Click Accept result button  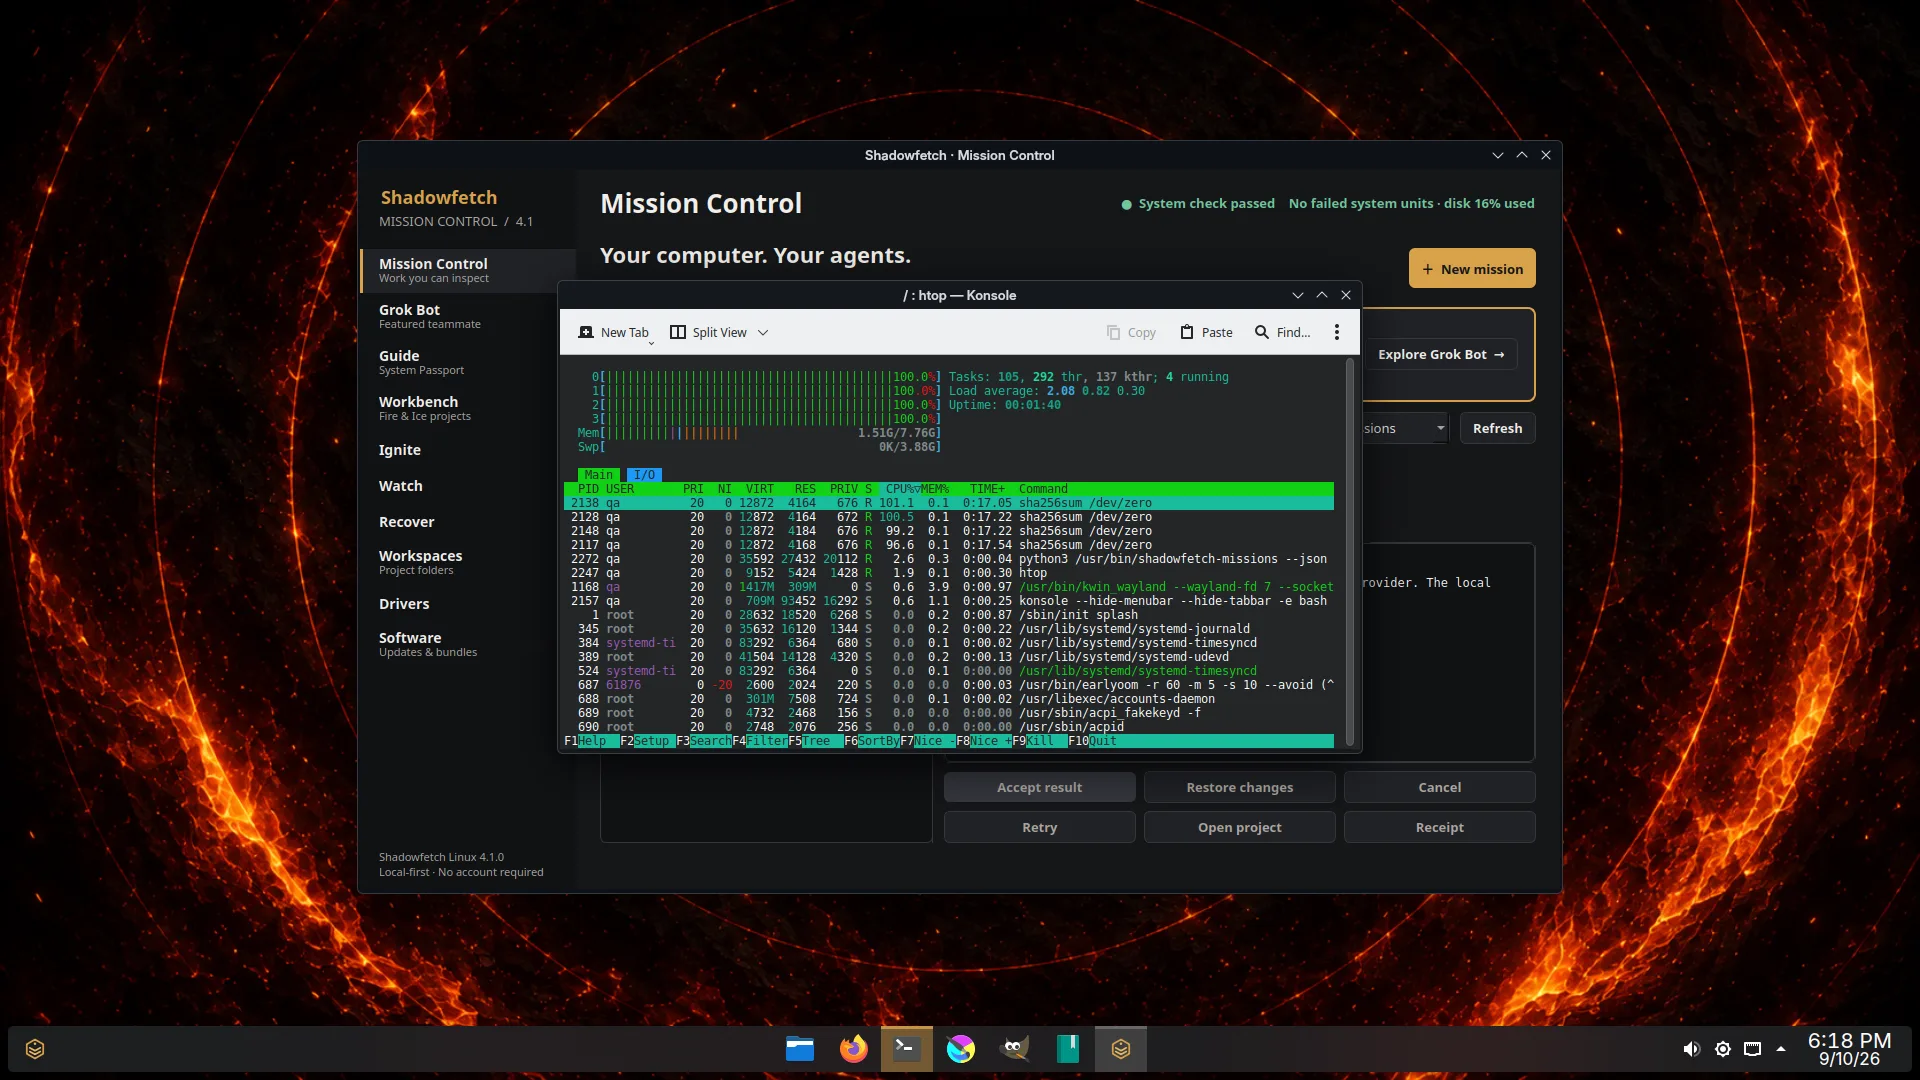[1039, 787]
